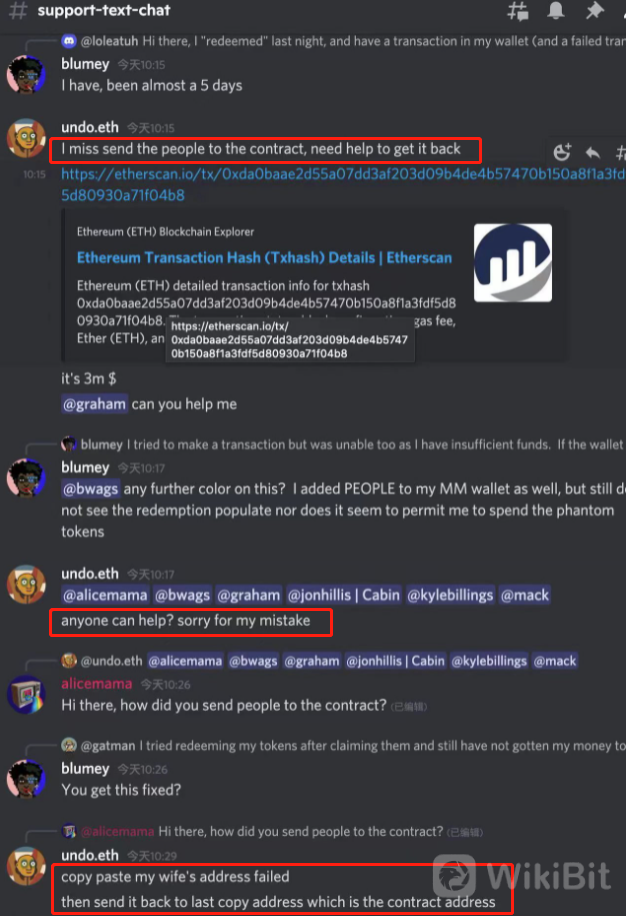The height and width of the screenshot is (916, 626).
Task: Open the Threads icon in the header
Action: (x=517, y=11)
